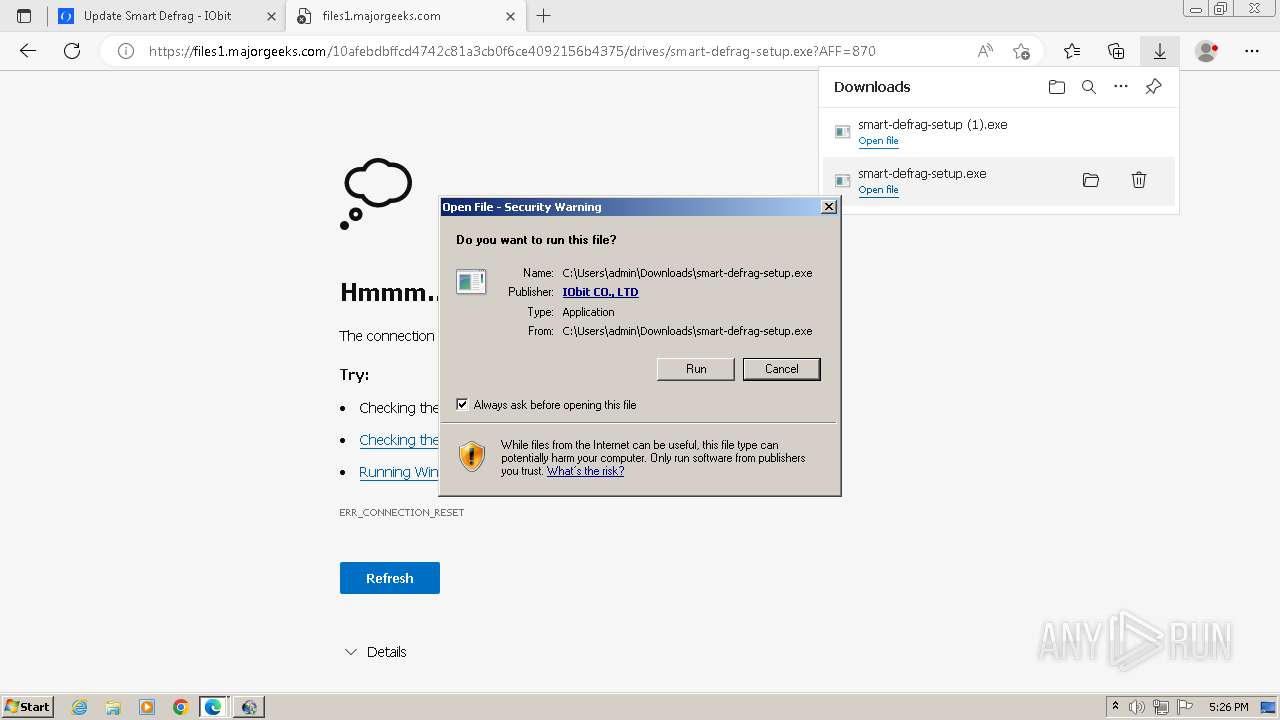The width and height of the screenshot is (1280, 720).
Task: Open File Explorer from taskbar
Action: pos(113,707)
